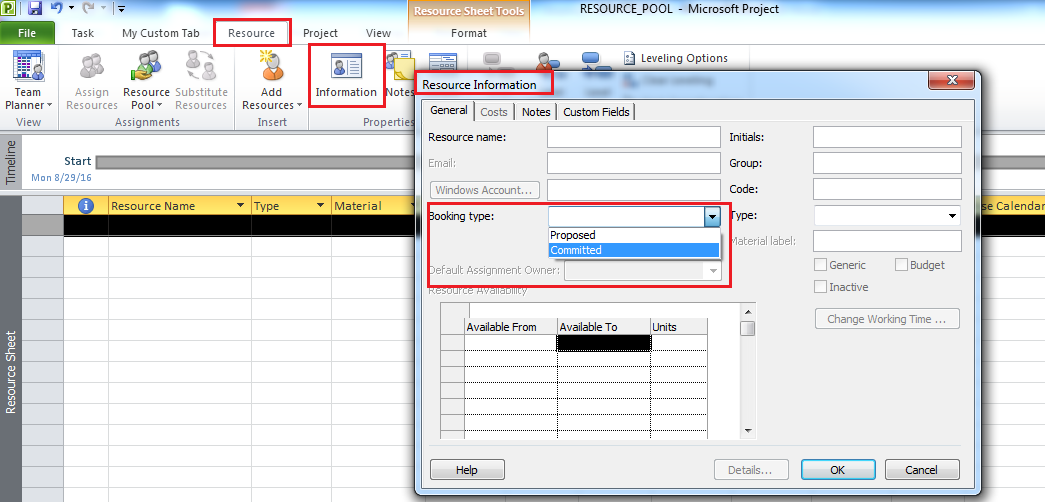
Task: Click the Group input field
Action: (887, 163)
